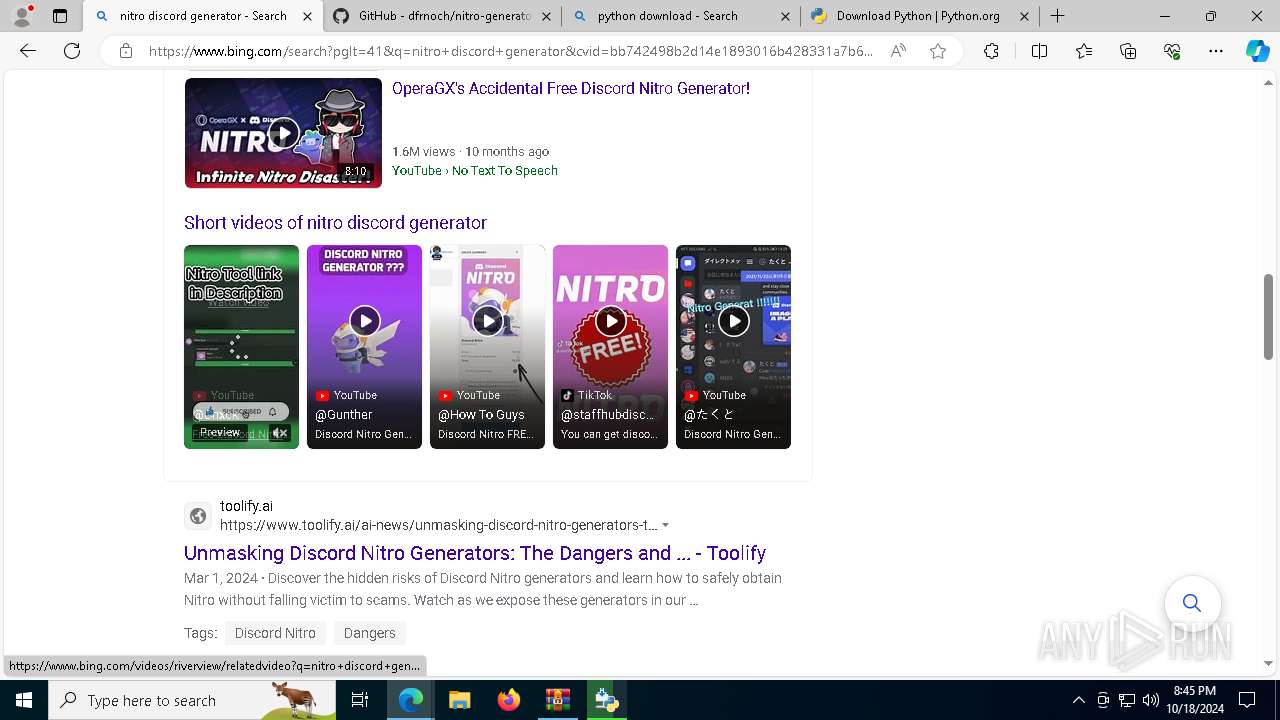Image resolution: width=1280 pixels, height=720 pixels.
Task: Play OperaGX Infinite Nitro video thumbnail
Action: [283, 133]
